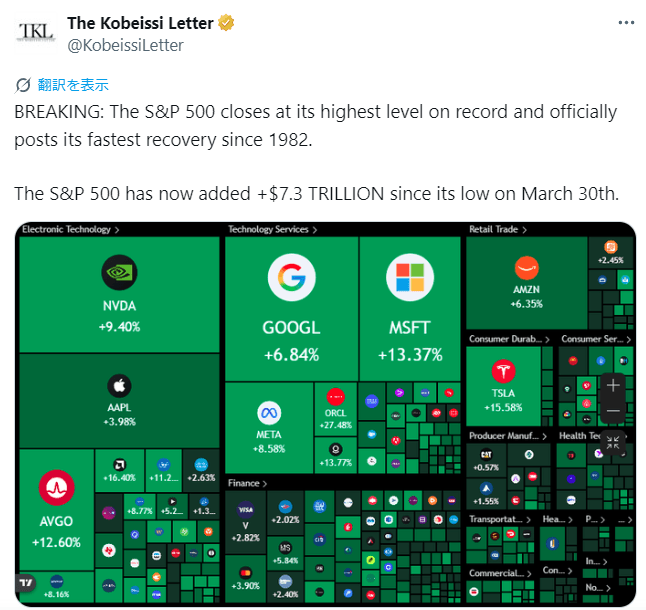Click the collapse fullscreen arrows icon

point(613,441)
